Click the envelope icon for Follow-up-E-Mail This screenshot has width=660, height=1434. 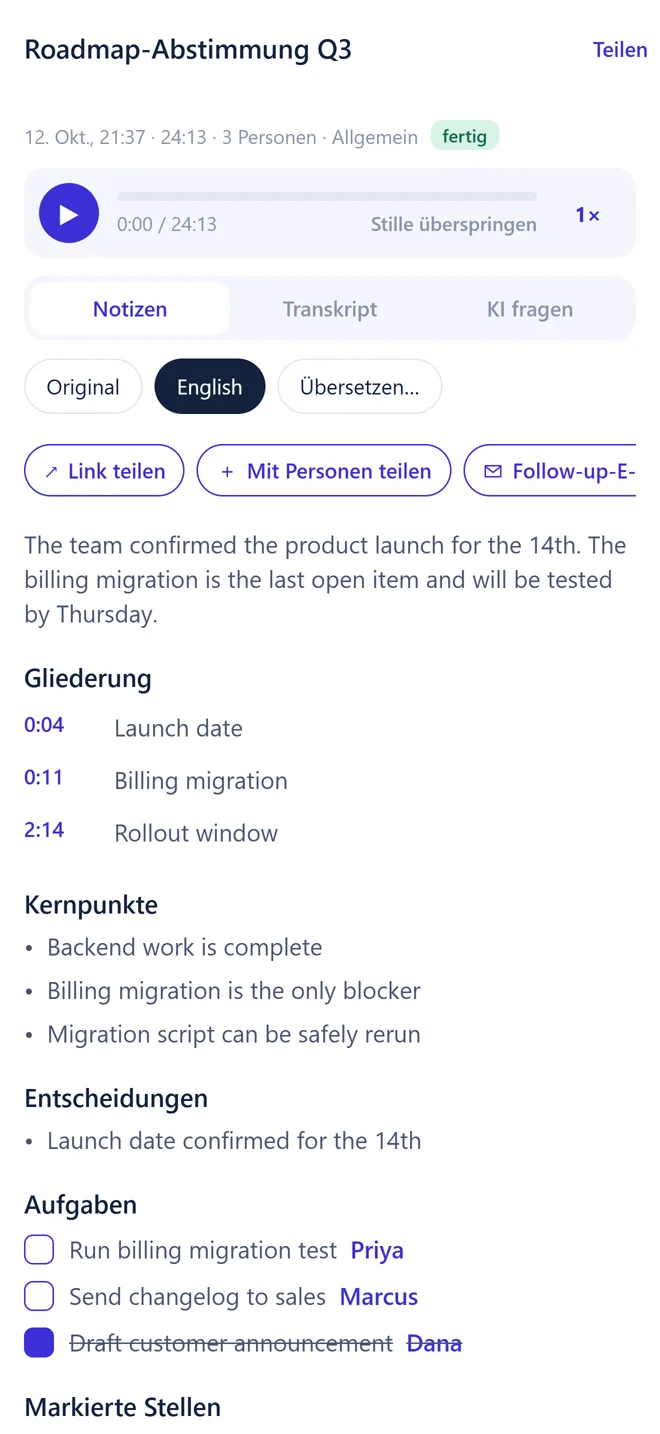(493, 471)
